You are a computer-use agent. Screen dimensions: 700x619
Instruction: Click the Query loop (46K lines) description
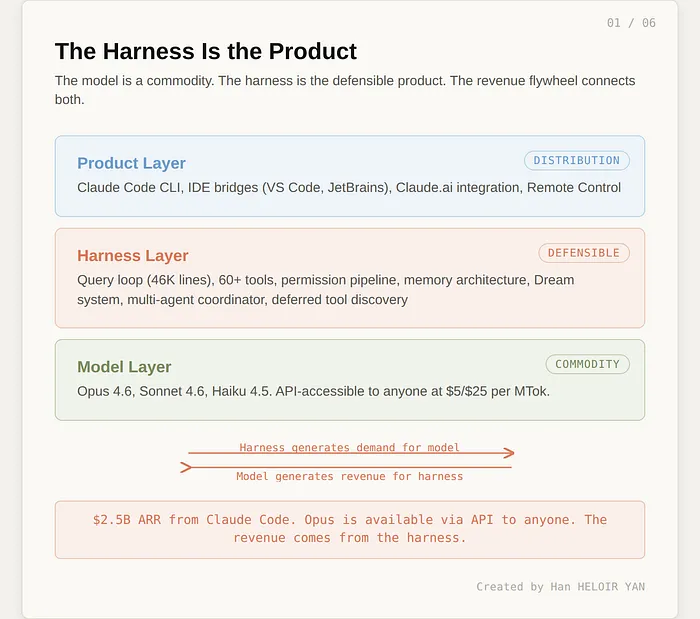[326, 289]
